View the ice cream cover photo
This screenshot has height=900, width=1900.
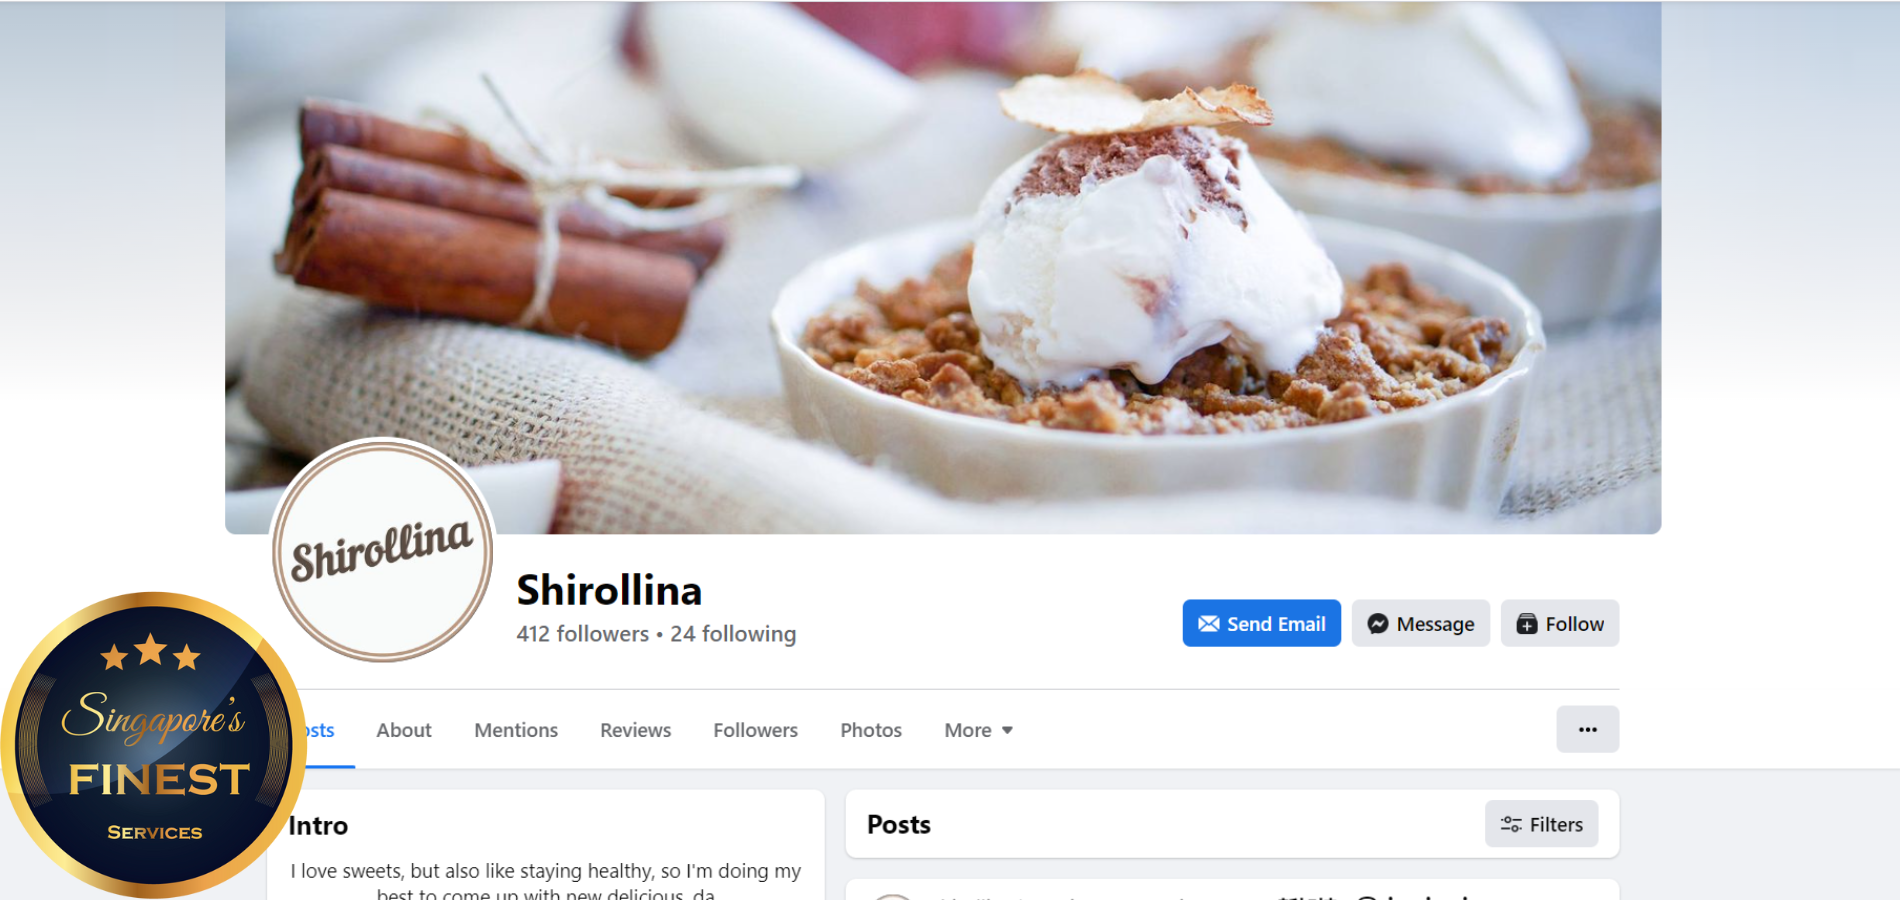coord(942,267)
